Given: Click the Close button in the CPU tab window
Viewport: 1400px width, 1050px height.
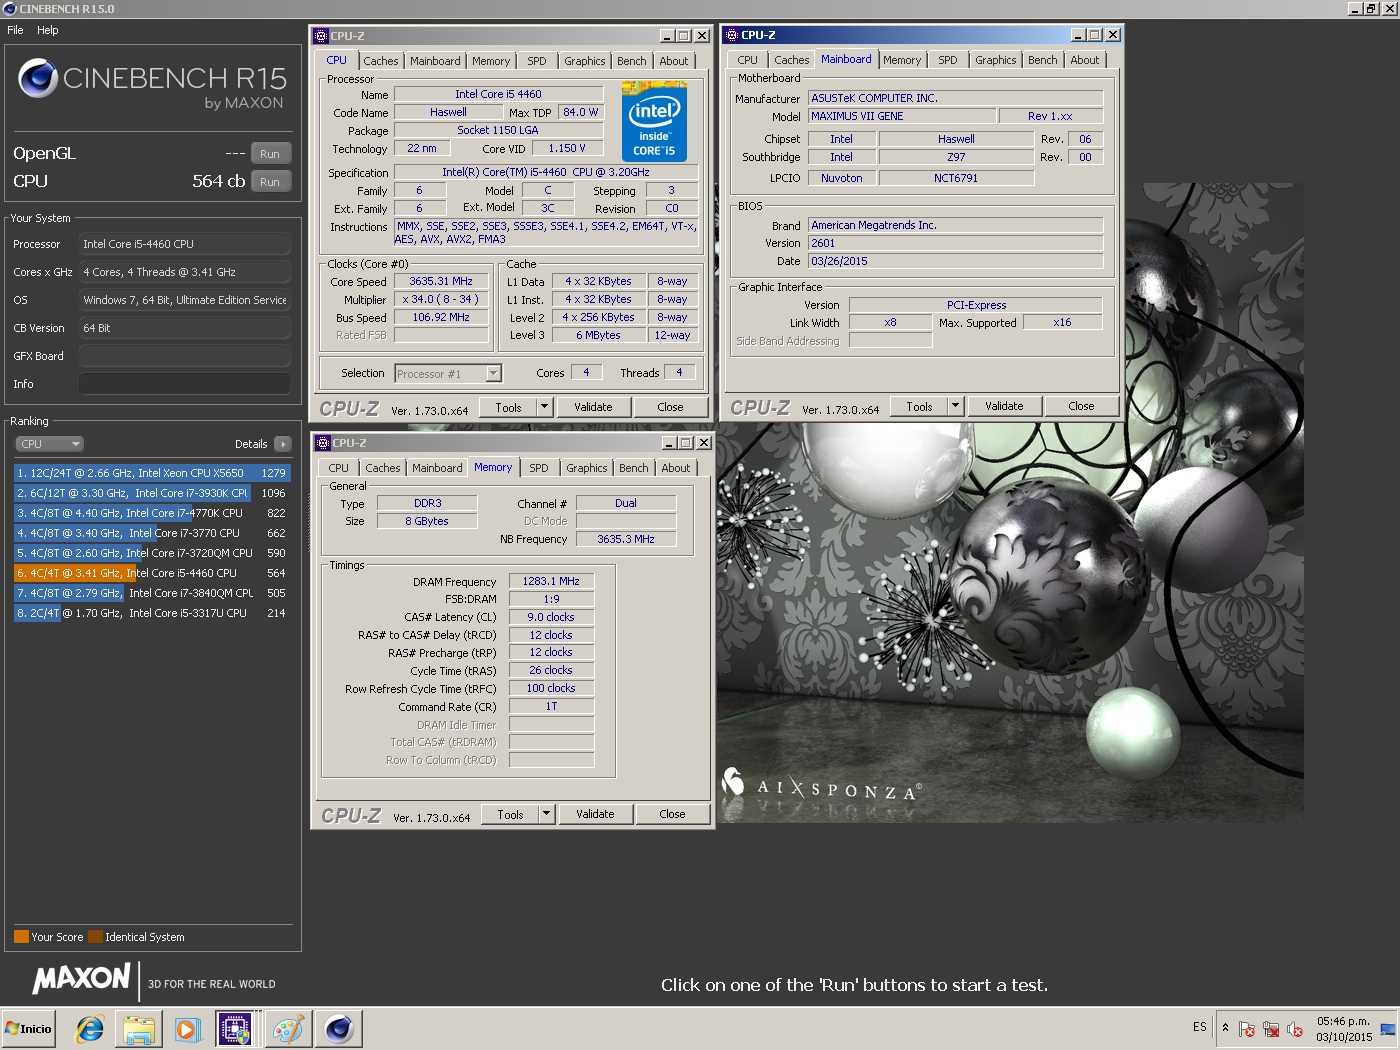Looking at the screenshot, I should pyautogui.click(x=670, y=407).
